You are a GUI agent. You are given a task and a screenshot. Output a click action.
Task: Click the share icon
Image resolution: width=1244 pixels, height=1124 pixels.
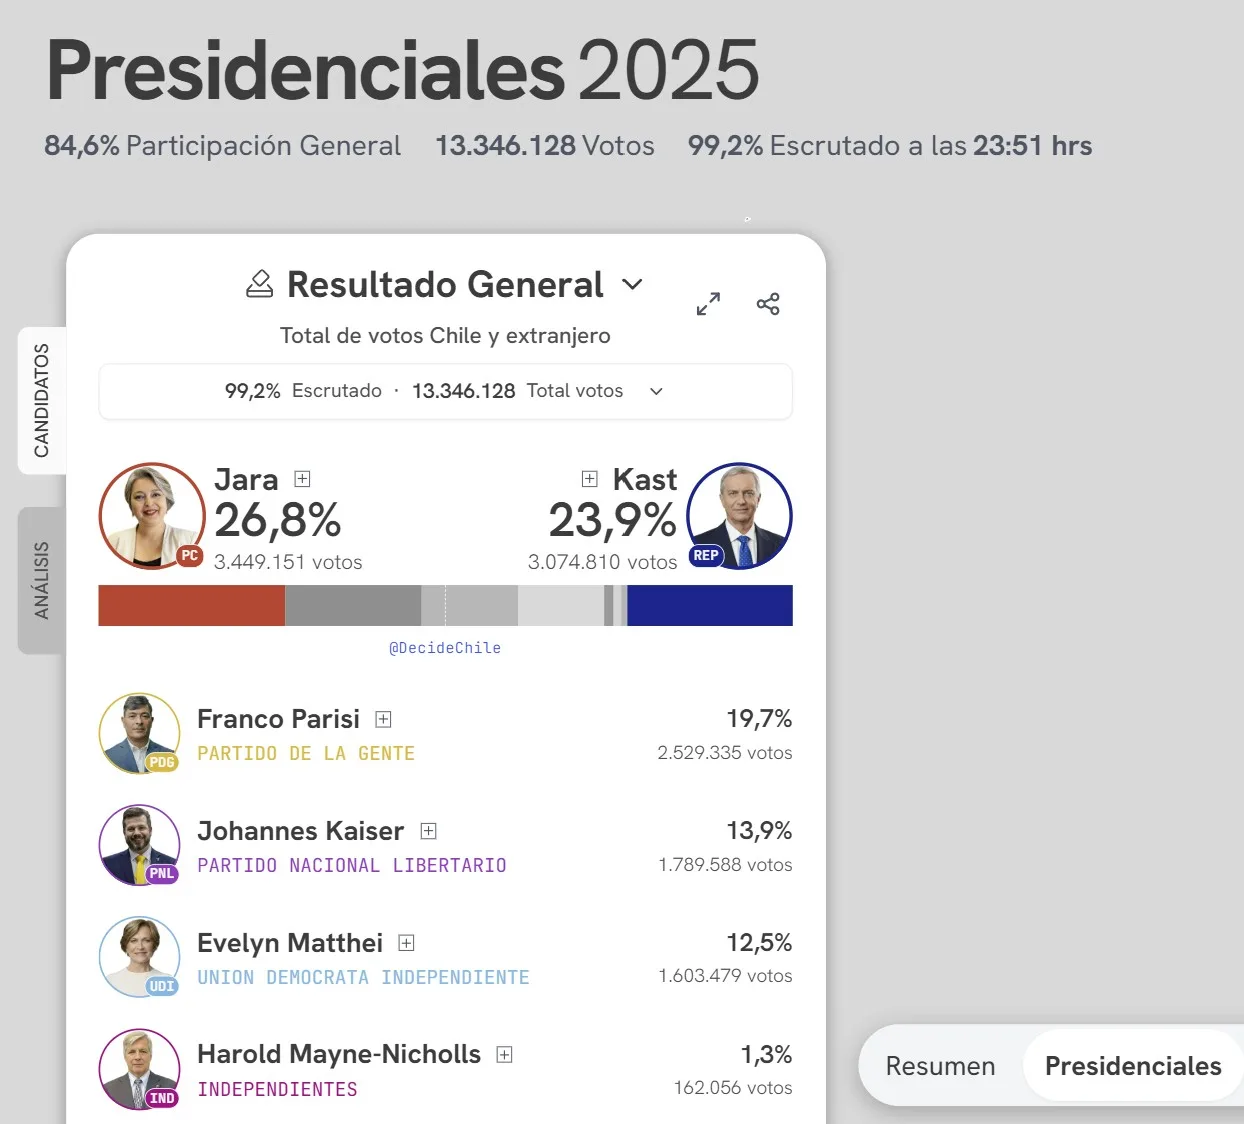[x=768, y=304]
